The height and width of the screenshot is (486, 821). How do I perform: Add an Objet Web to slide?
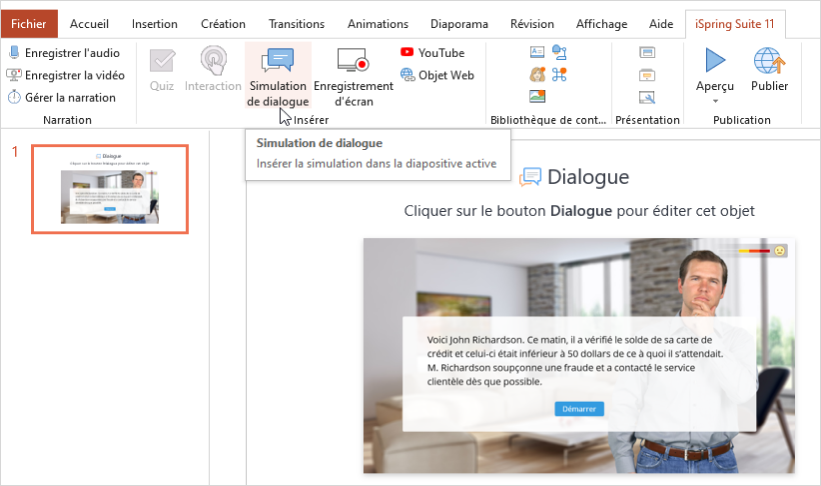pos(437,75)
